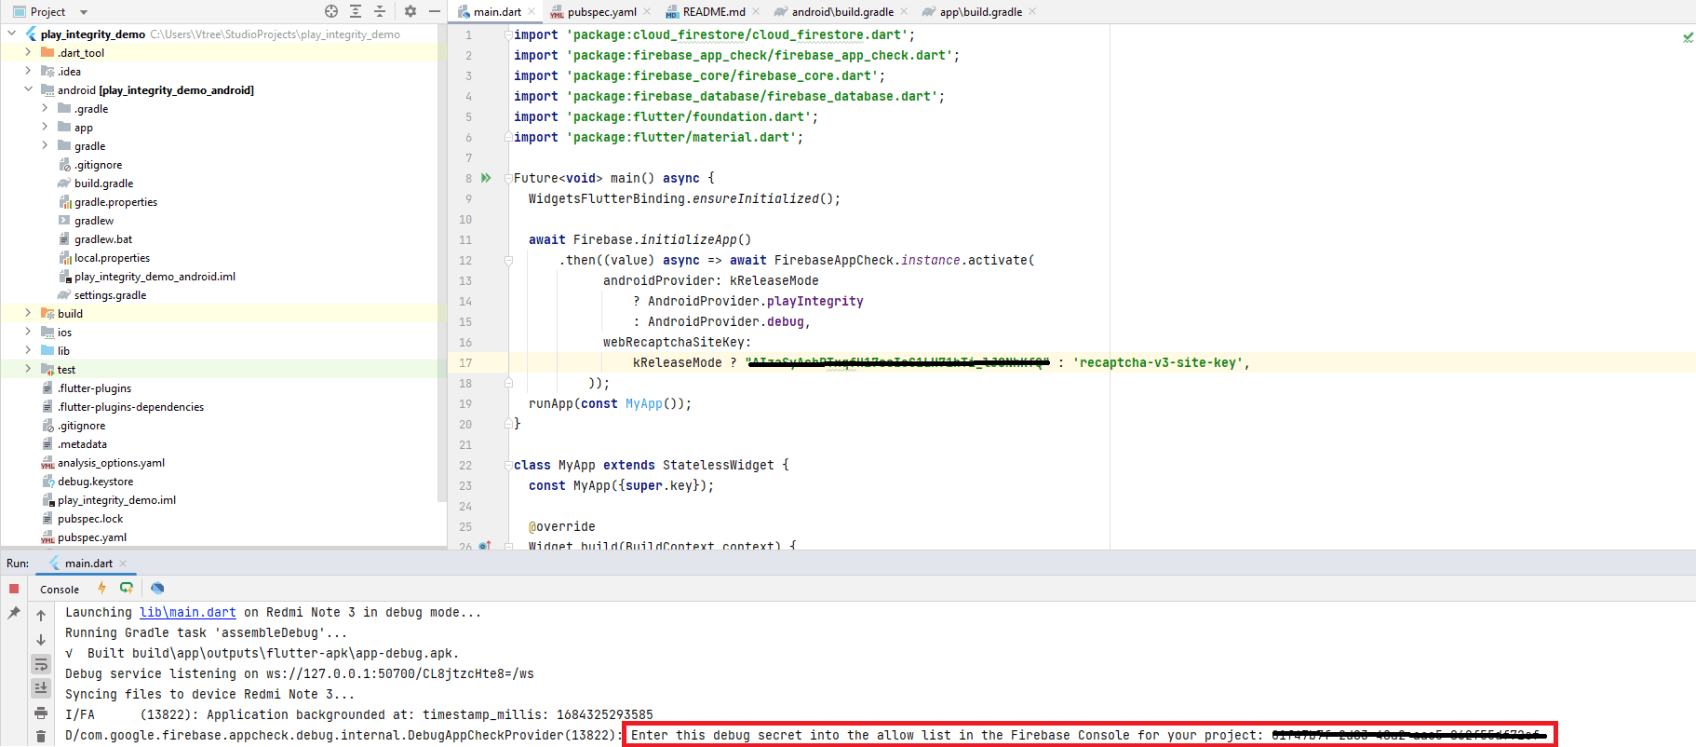Switch to the android\build.gradle tab
Screen dimensions: 1696x747
tap(842, 12)
